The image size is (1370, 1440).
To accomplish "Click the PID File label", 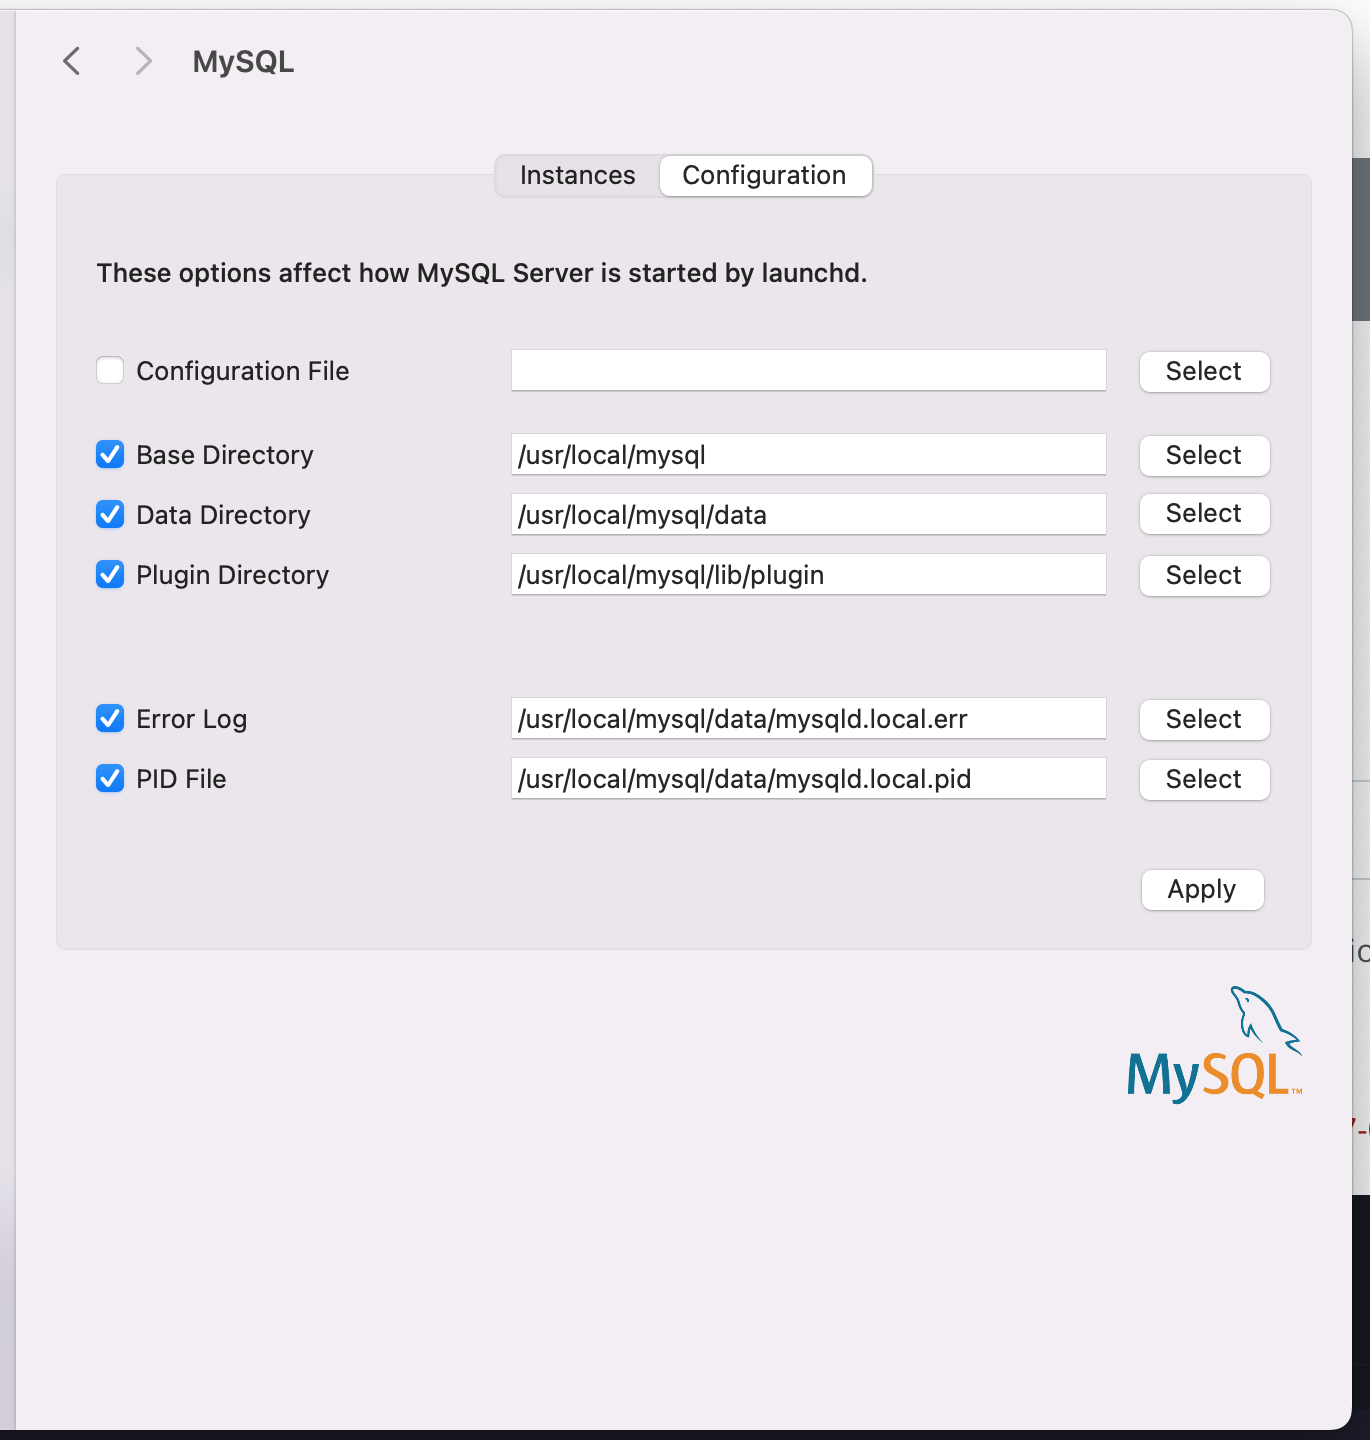I will click(181, 779).
